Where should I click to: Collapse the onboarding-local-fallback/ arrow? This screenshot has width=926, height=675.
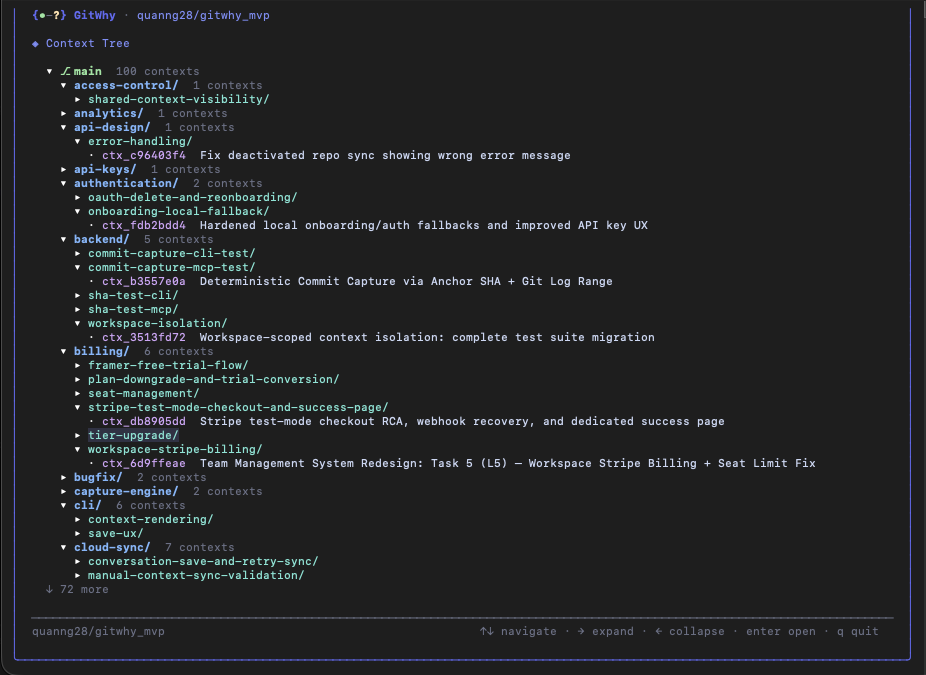[x=78, y=211]
